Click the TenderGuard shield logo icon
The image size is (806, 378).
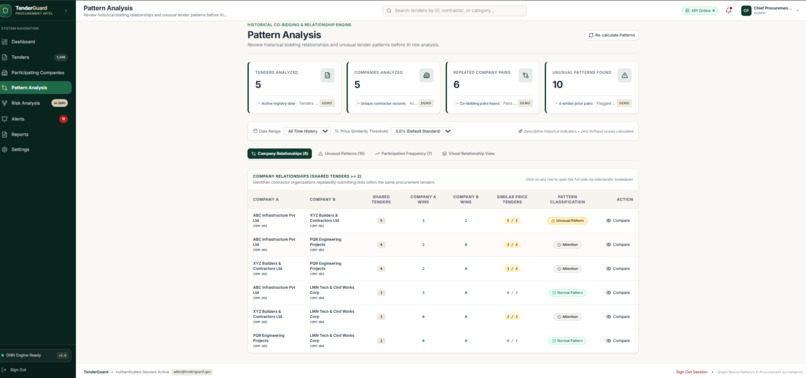pyautogui.click(x=6, y=10)
